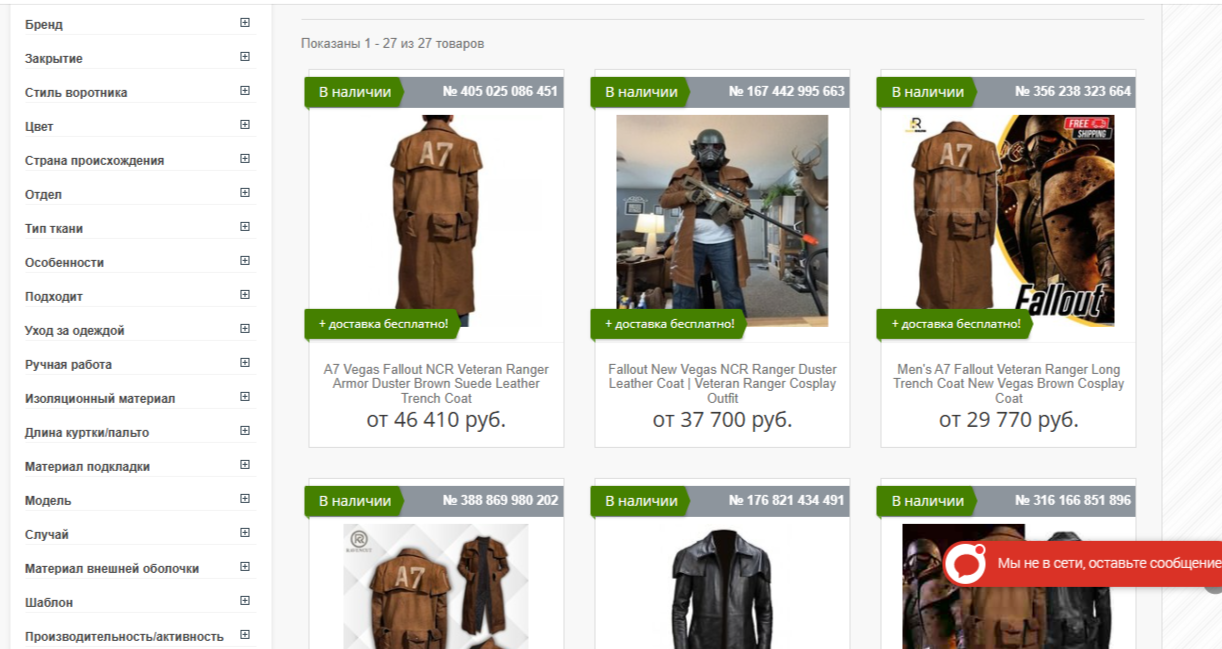Viewport: 1222px width, 649px height.
Task: Select the Случай filter label
Action: pyautogui.click(x=47, y=534)
